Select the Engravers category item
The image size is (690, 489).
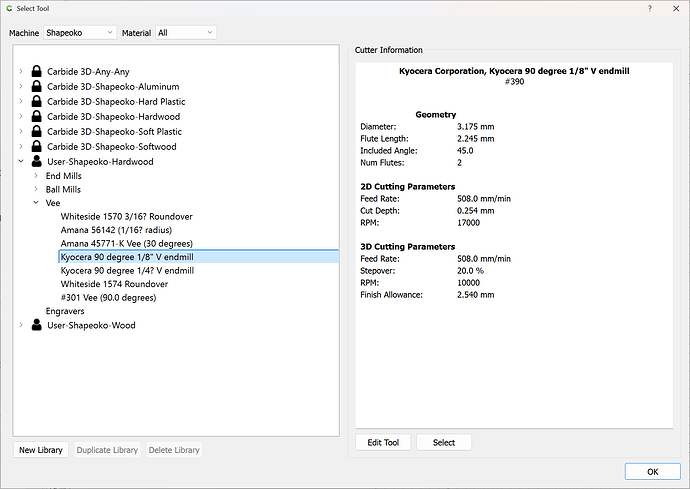(65, 311)
